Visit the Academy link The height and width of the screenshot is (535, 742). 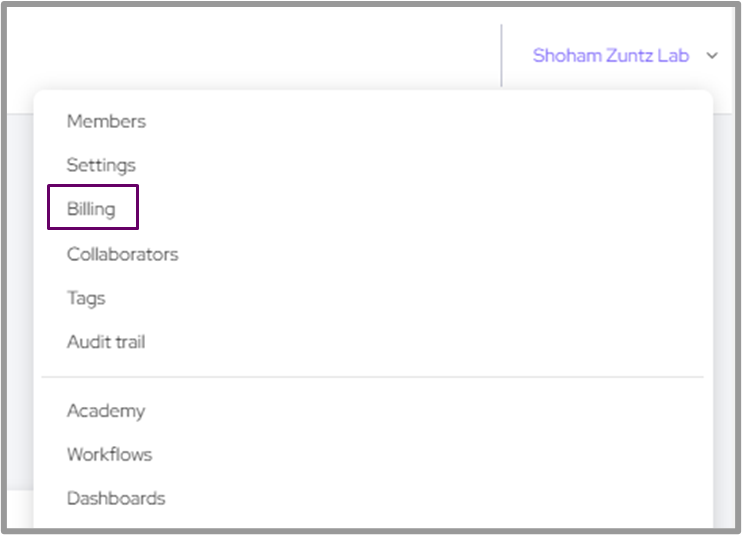[x=106, y=411]
